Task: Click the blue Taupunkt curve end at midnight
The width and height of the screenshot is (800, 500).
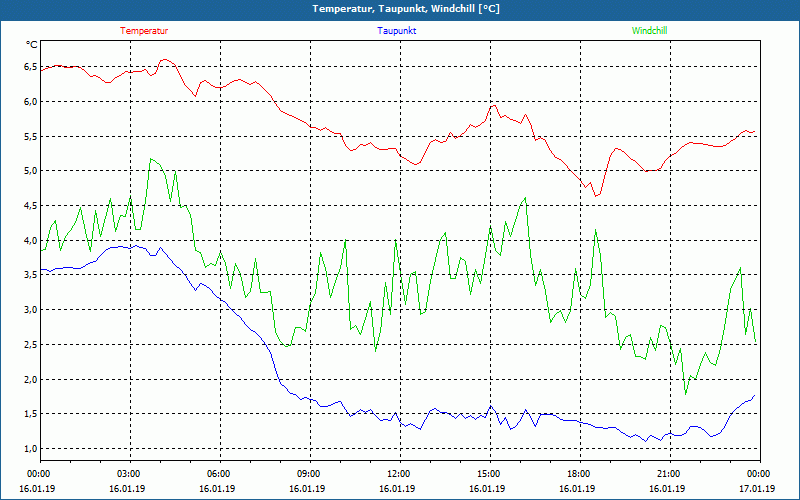Action: [754, 395]
